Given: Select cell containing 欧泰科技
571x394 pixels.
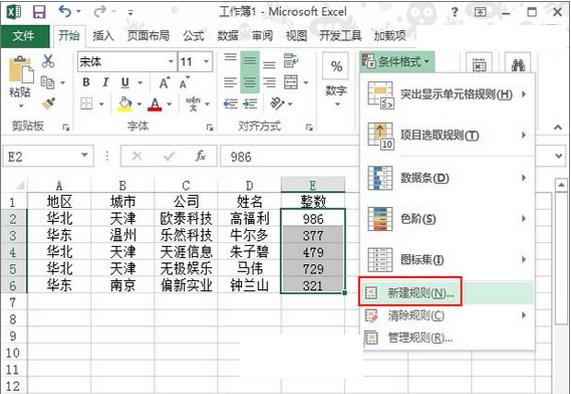Looking at the screenshot, I should [x=186, y=218].
